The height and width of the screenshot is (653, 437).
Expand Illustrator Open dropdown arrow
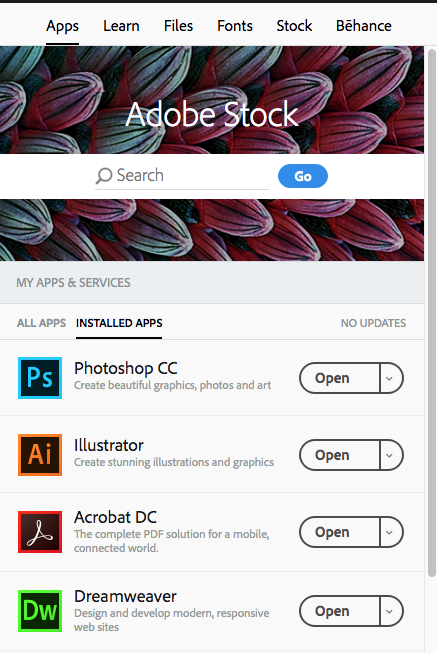(x=391, y=455)
